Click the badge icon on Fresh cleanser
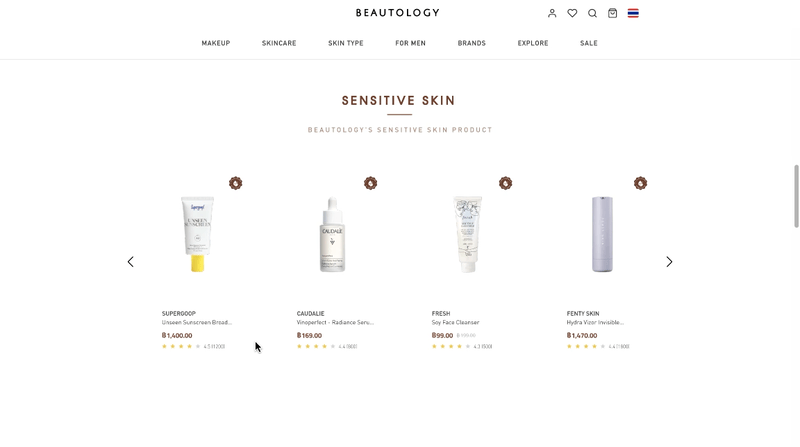Image resolution: width=800 pixels, height=447 pixels. [506, 183]
